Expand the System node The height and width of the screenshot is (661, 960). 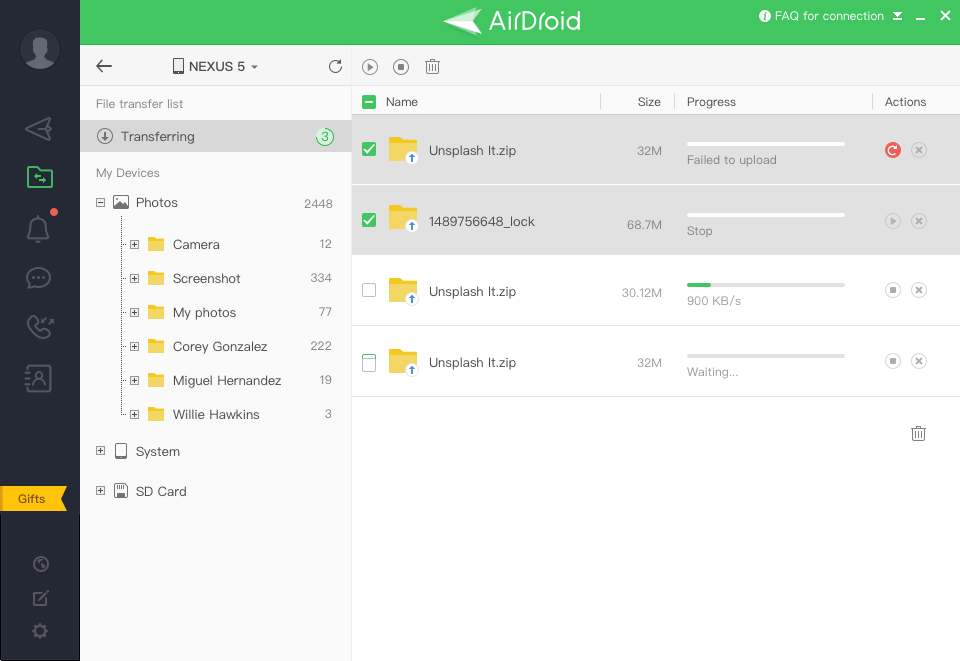100,451
